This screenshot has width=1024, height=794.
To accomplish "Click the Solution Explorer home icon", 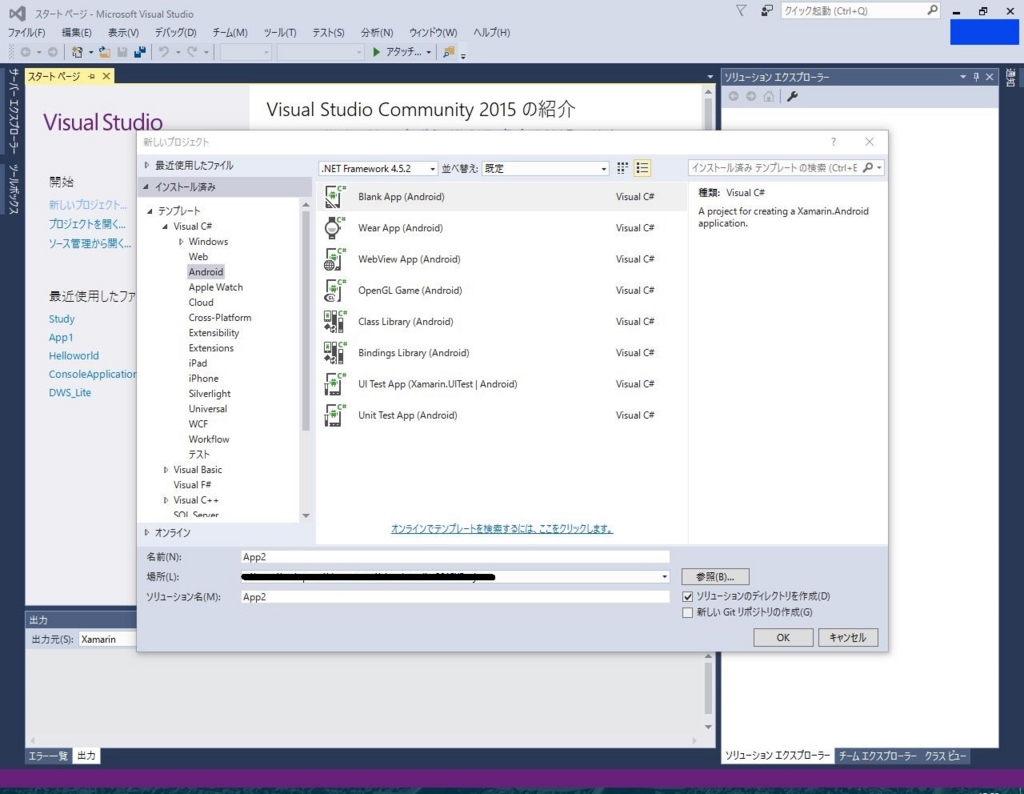I will 769,97.
